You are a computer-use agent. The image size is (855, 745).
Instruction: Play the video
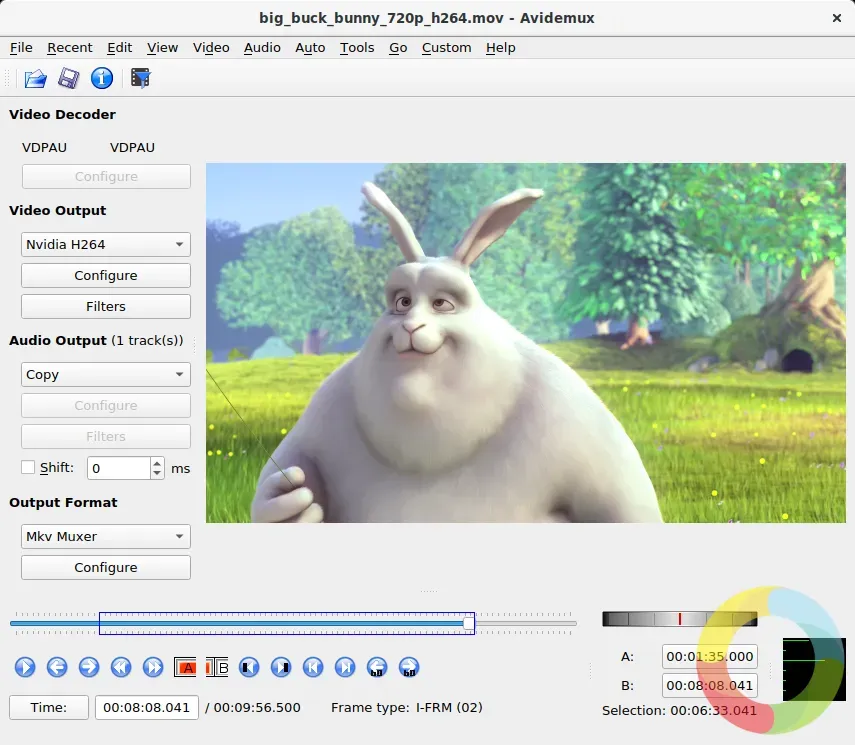coord(25,667)
